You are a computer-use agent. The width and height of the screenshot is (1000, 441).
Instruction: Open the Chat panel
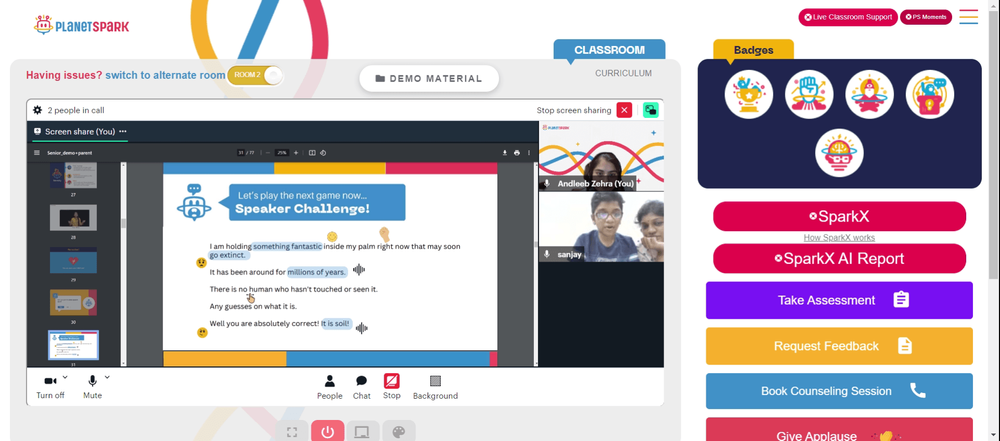point(362,387)
